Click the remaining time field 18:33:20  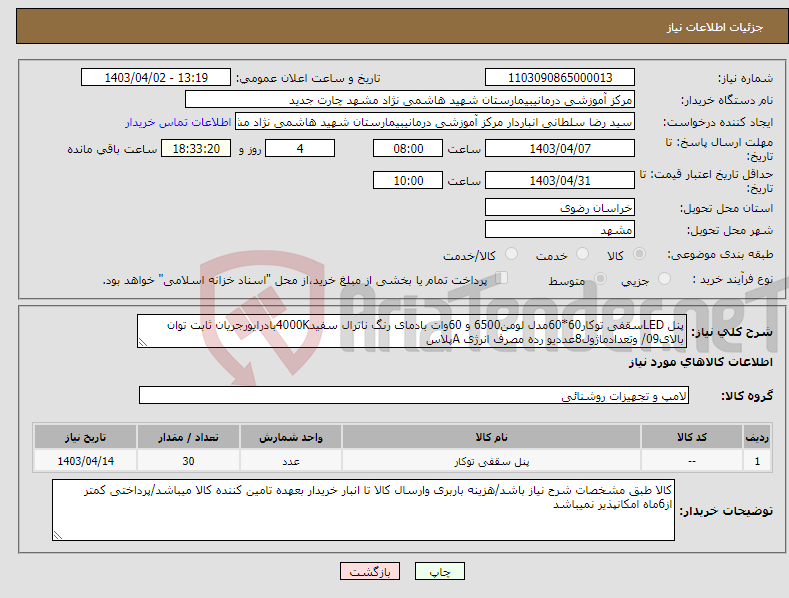coord(196,148)
